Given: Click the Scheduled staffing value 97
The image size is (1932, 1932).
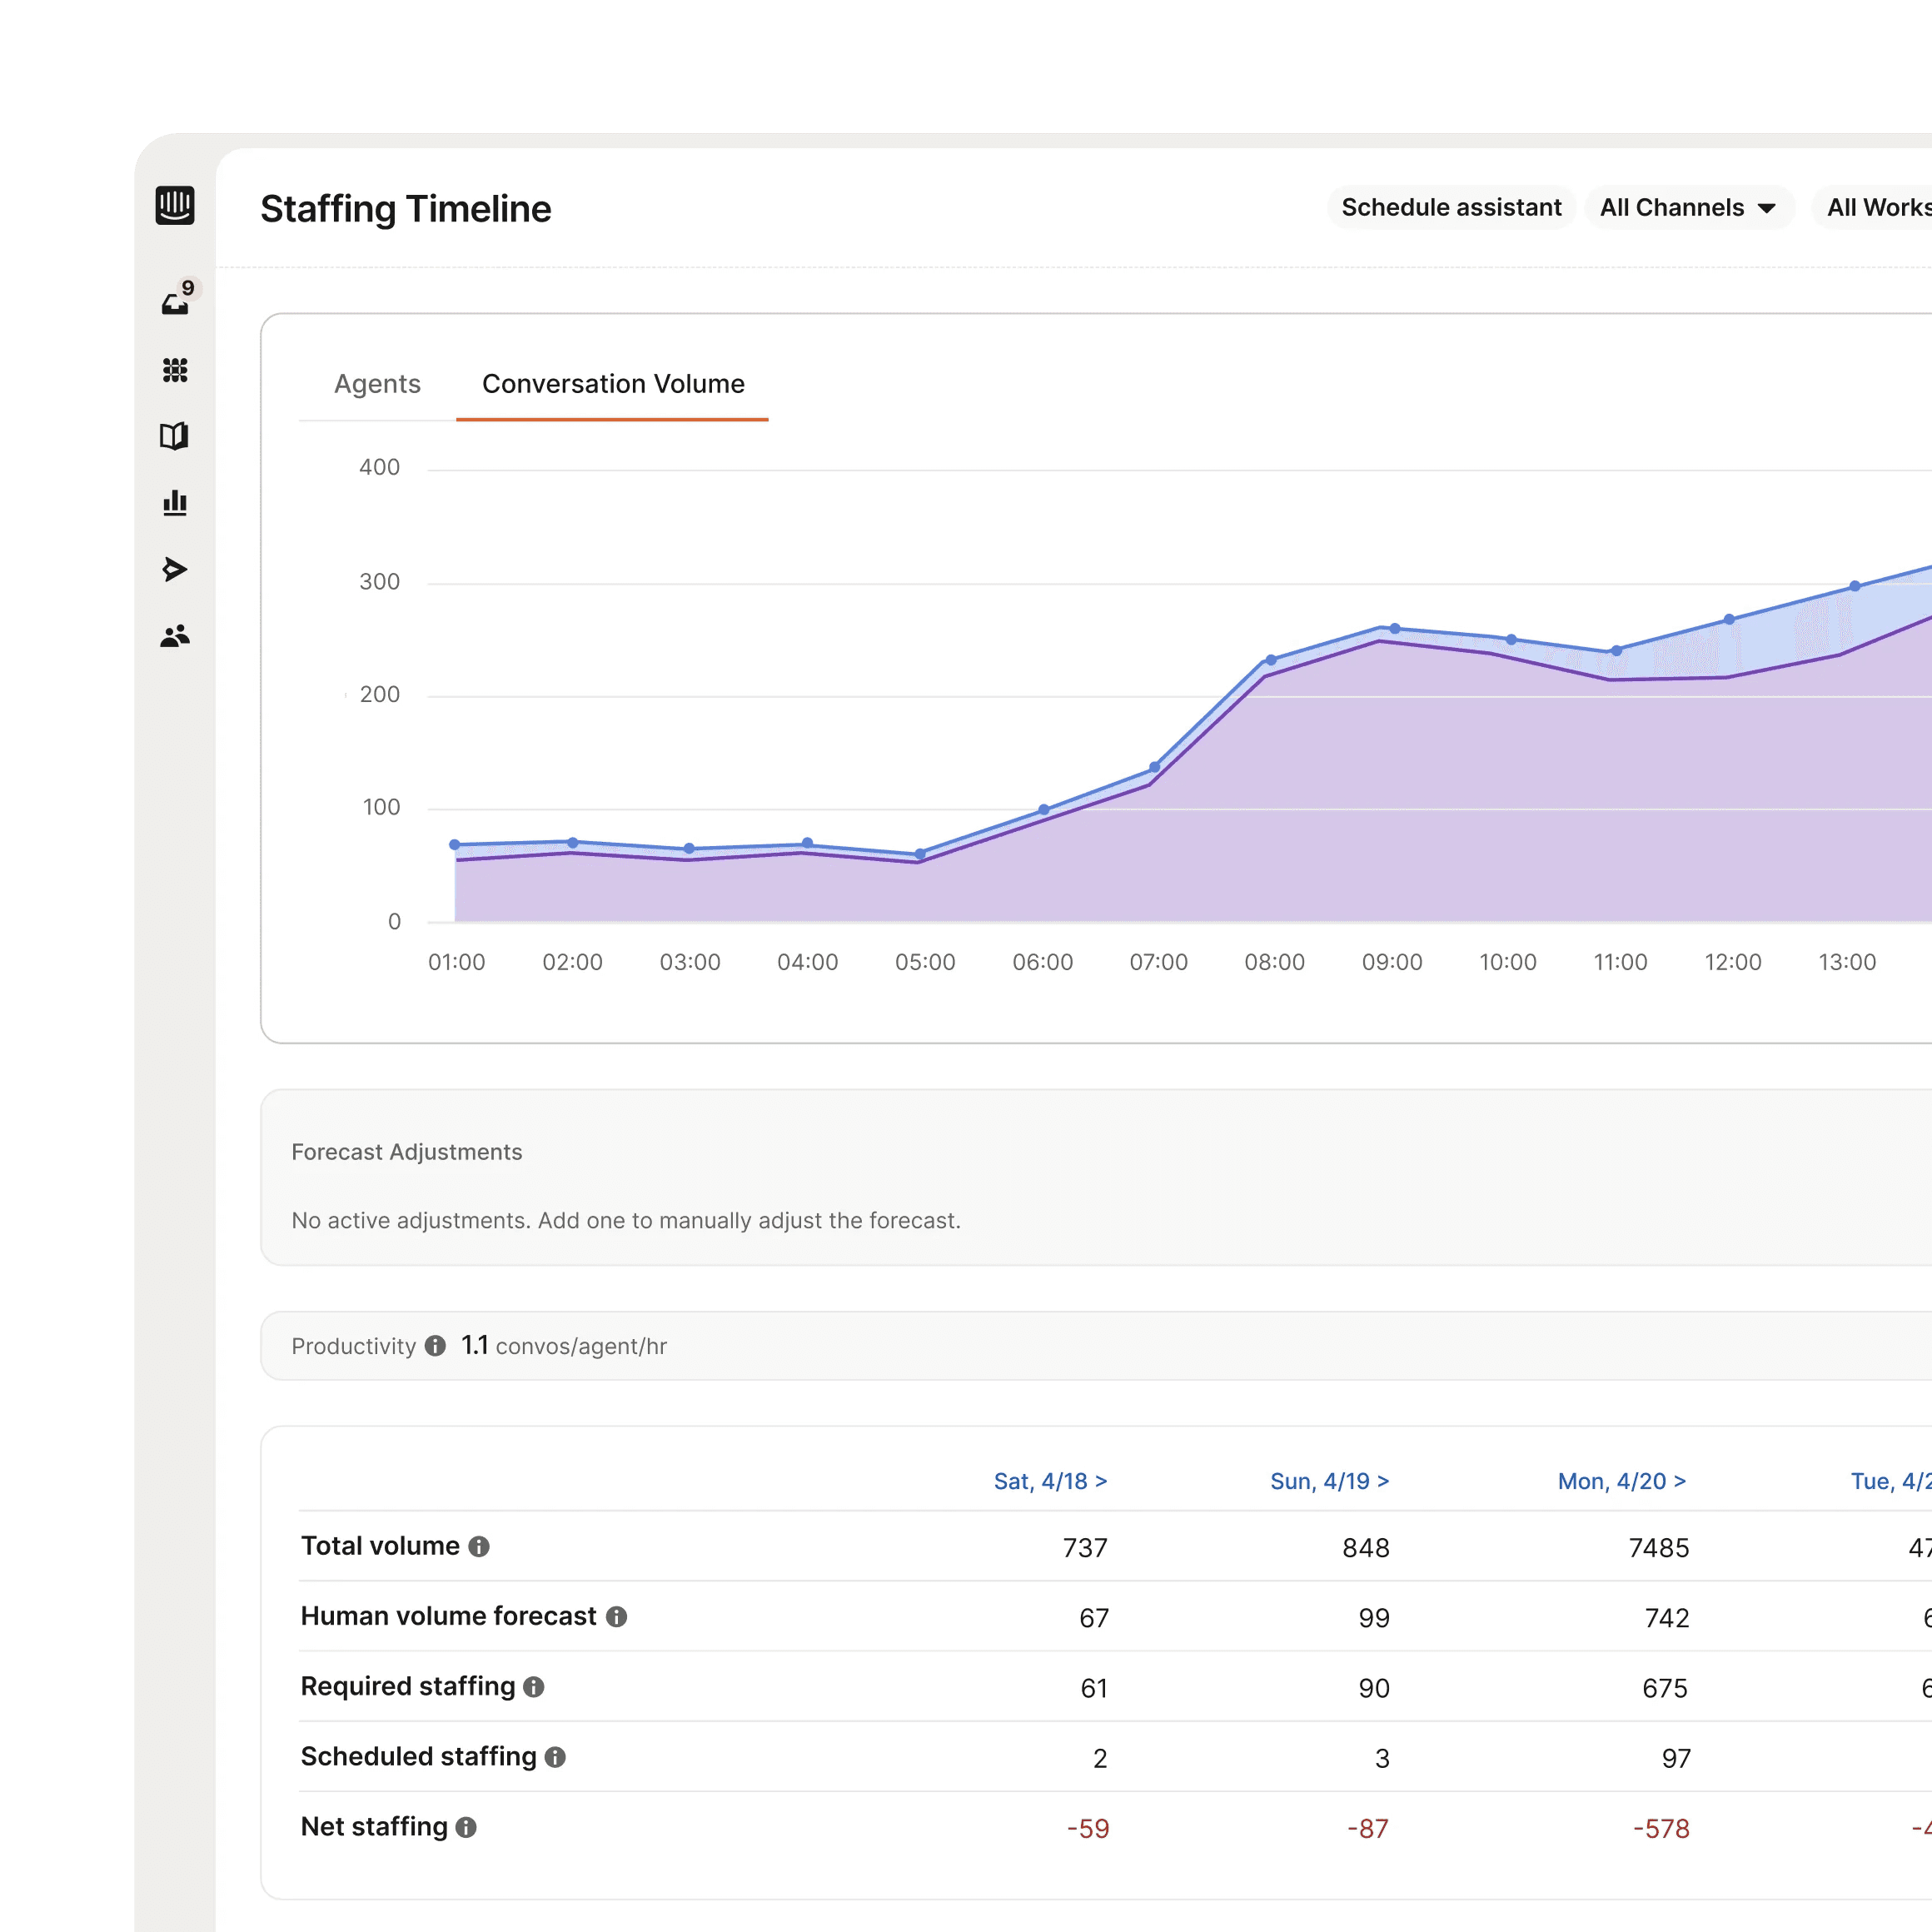Looking at the screenshot, I should coord(1676,1758).
